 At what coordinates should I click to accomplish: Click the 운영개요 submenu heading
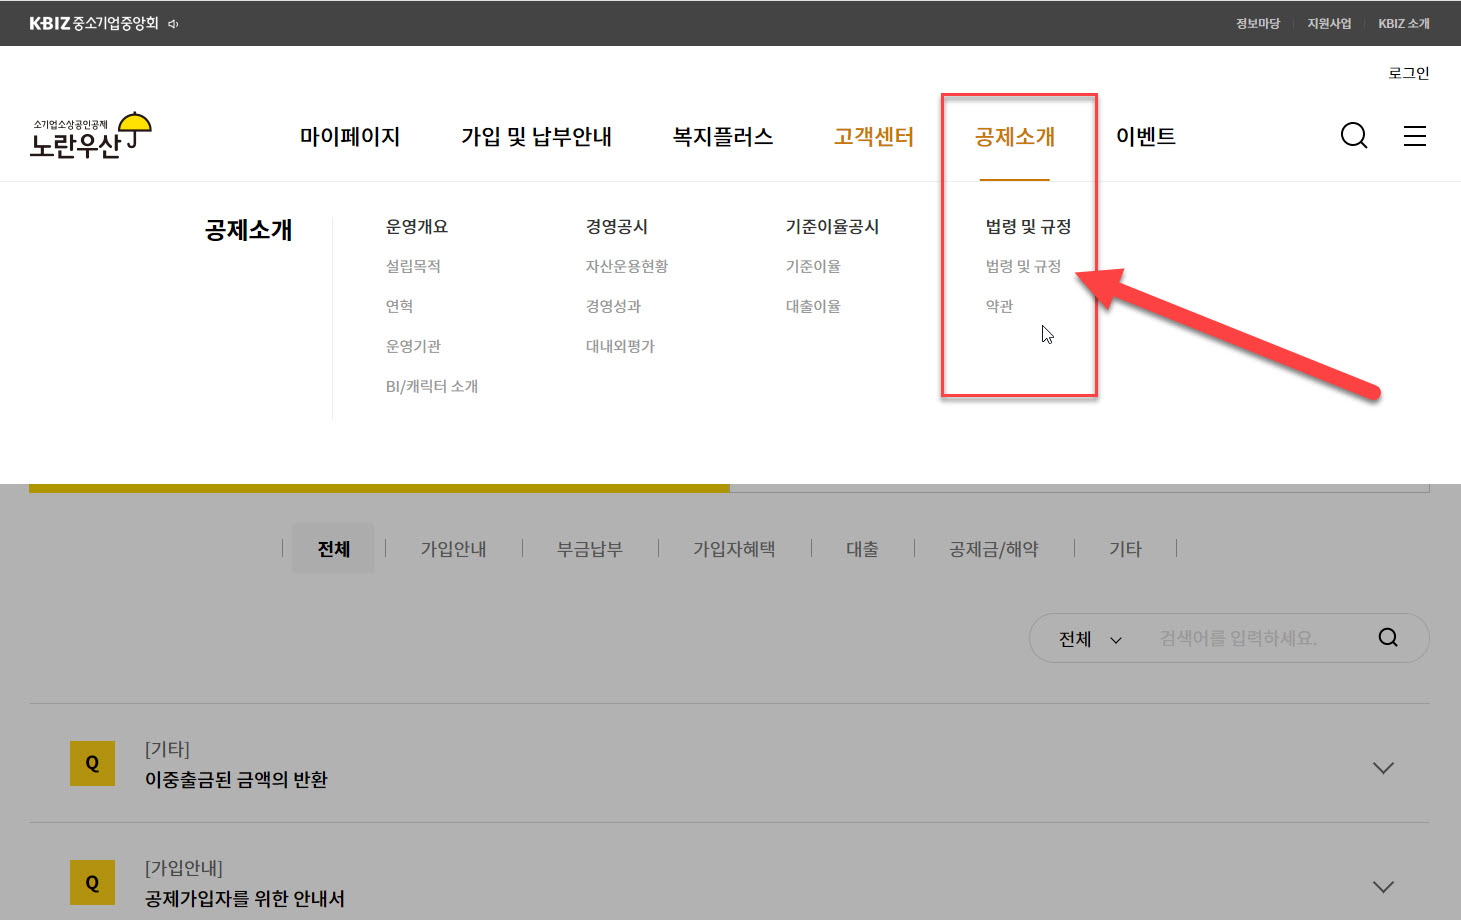[x=417, y=227]
